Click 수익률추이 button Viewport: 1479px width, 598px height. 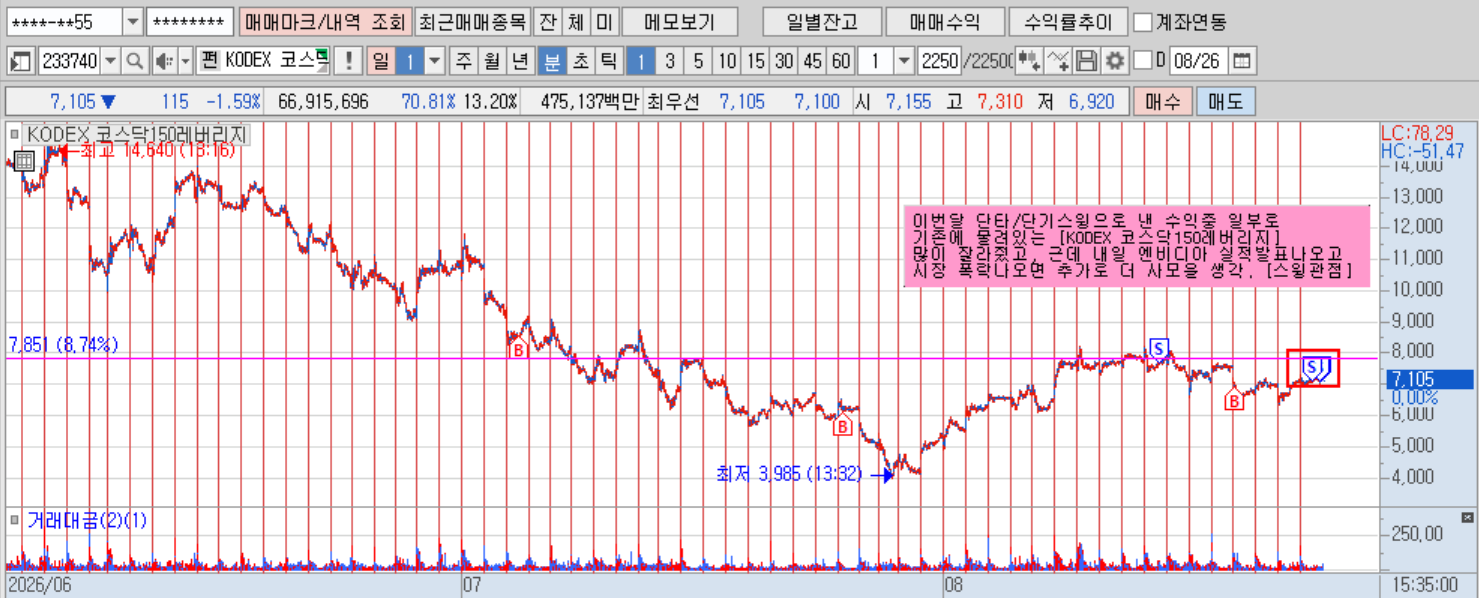coord(1069,22)
